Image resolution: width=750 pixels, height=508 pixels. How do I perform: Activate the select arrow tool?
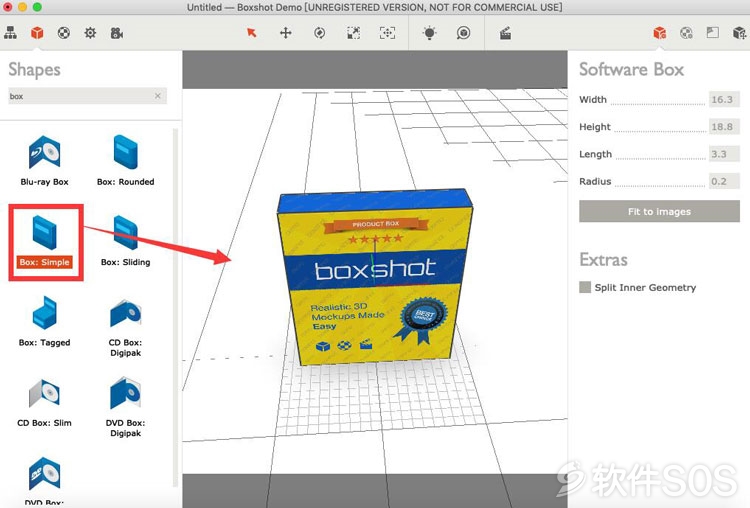252,33
